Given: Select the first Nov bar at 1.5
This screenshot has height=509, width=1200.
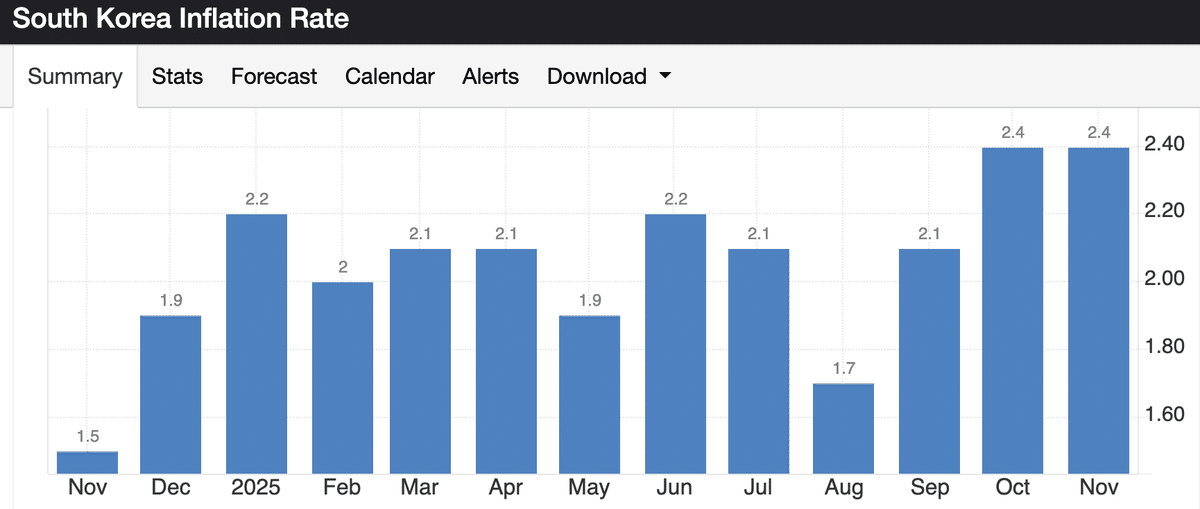Looking at the screenshot, I should 87,462.
